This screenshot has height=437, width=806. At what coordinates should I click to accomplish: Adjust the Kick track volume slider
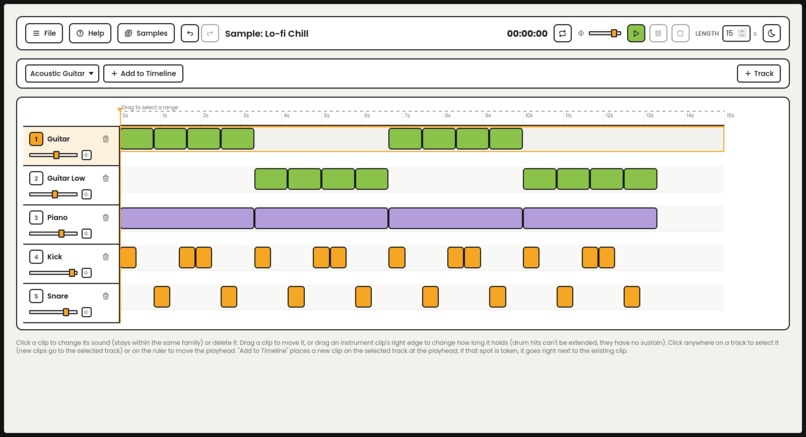53,272
